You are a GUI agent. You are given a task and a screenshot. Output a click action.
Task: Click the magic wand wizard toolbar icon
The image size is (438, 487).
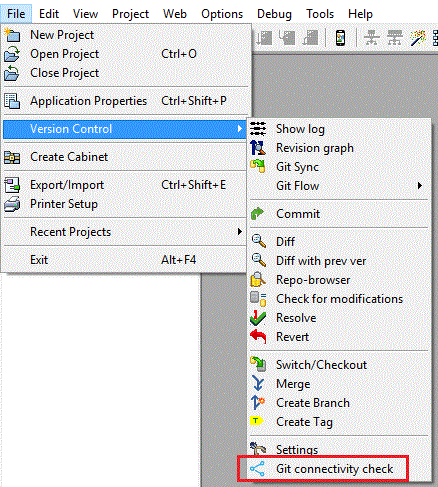[x=418, y=38]
